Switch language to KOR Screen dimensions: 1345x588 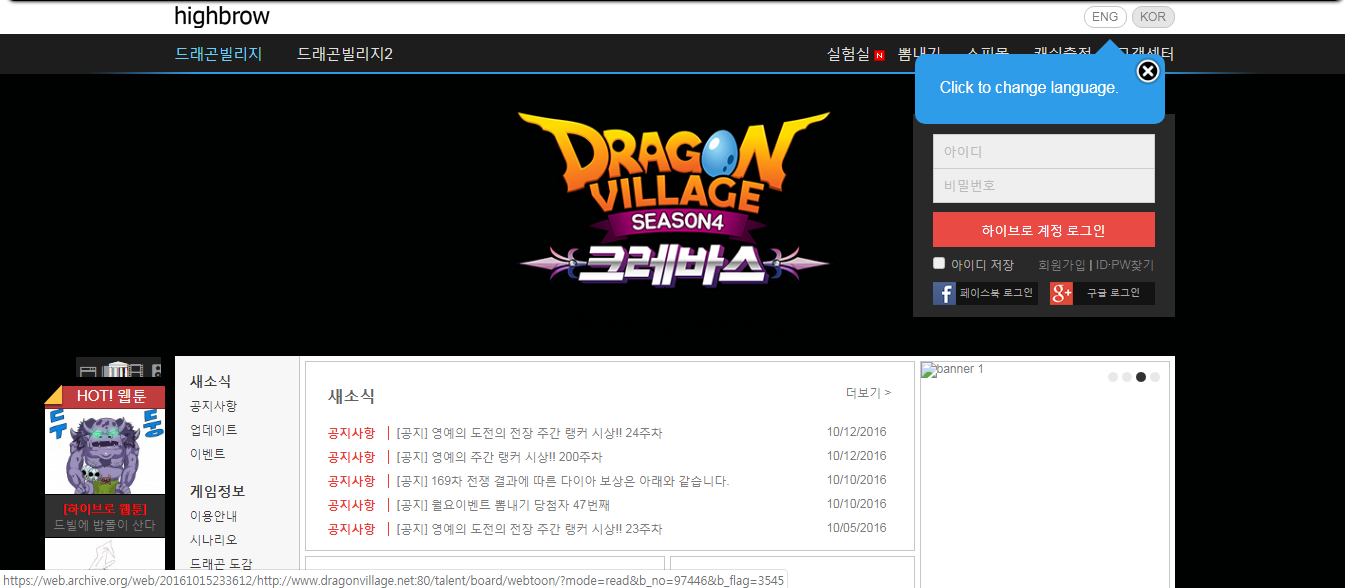click(x=1153, y=17)
